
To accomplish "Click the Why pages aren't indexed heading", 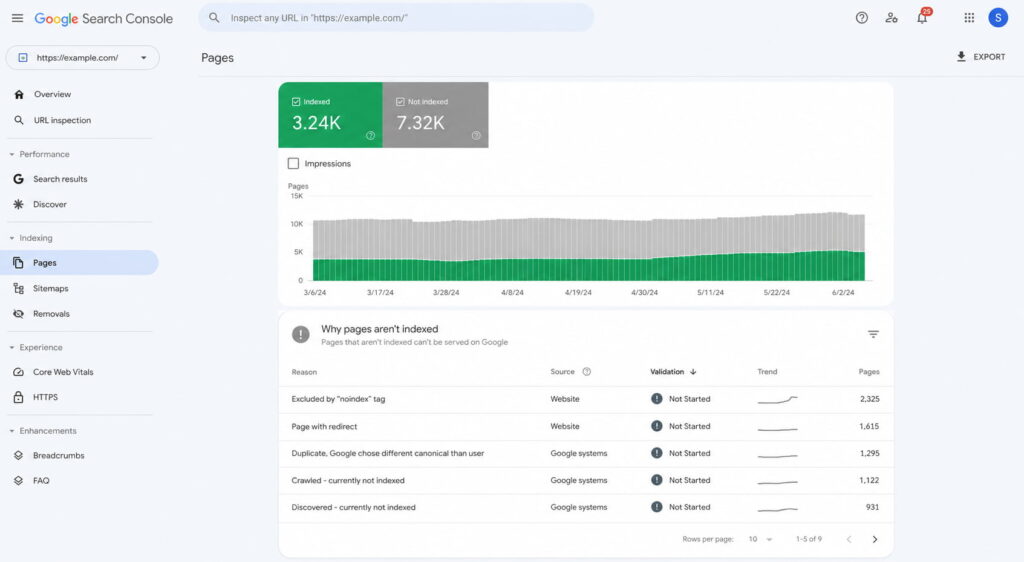I will click(x=379, y=329).
